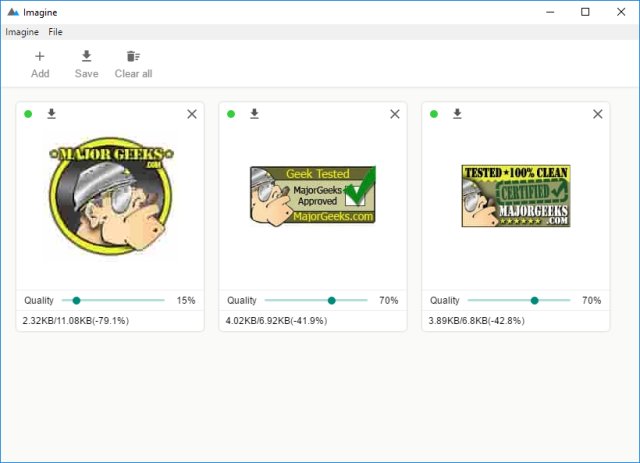
Task: Save the Tested 100% Clean badge image
Action: [x=457, y=114]
